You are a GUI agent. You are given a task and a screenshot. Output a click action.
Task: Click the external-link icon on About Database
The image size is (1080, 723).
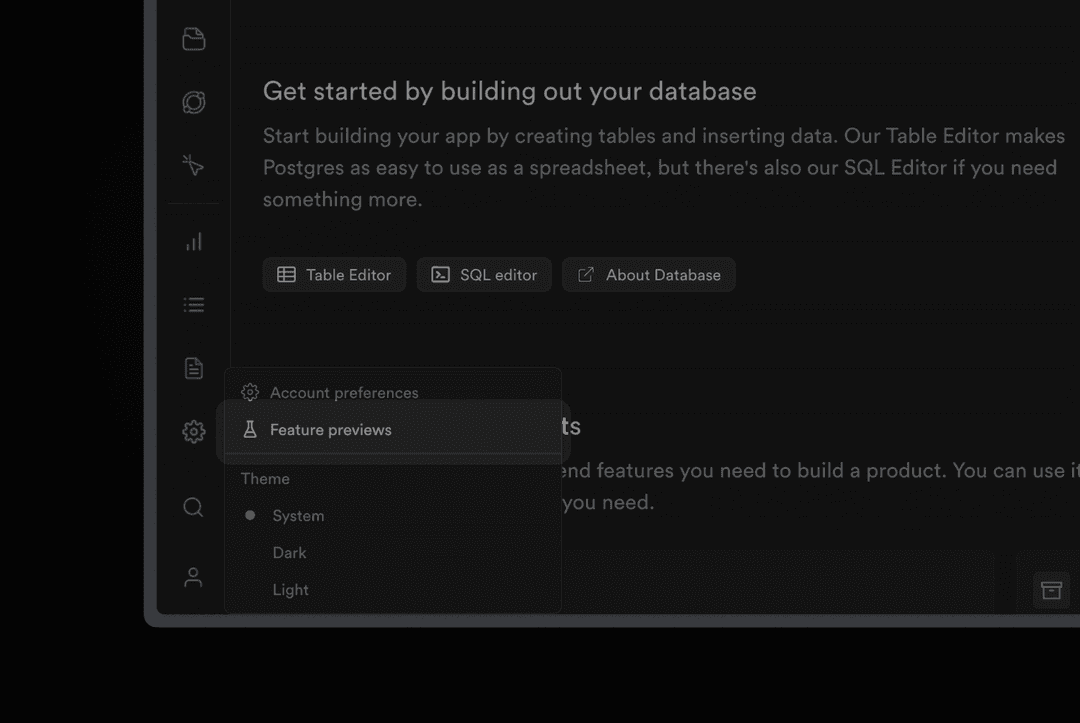pos(586,274)
